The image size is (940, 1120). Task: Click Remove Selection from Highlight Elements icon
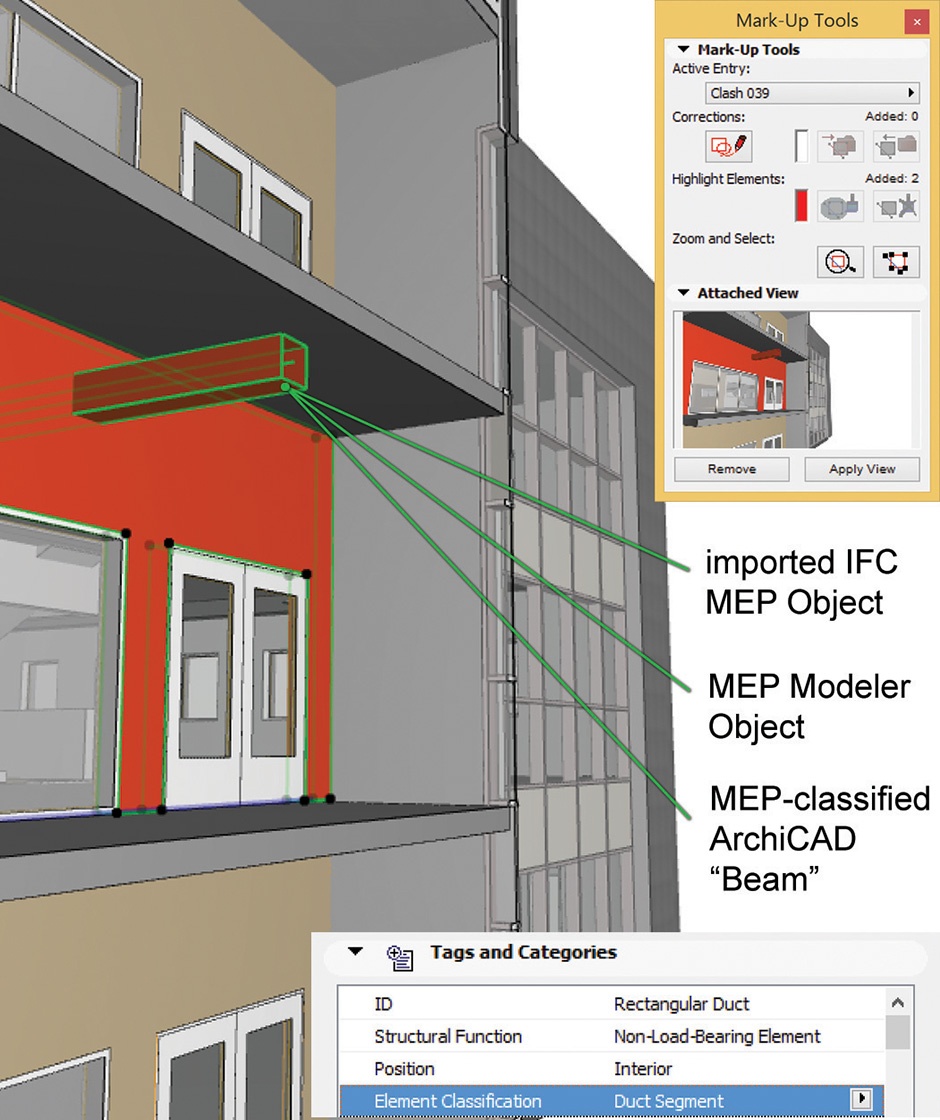point(896,207)
